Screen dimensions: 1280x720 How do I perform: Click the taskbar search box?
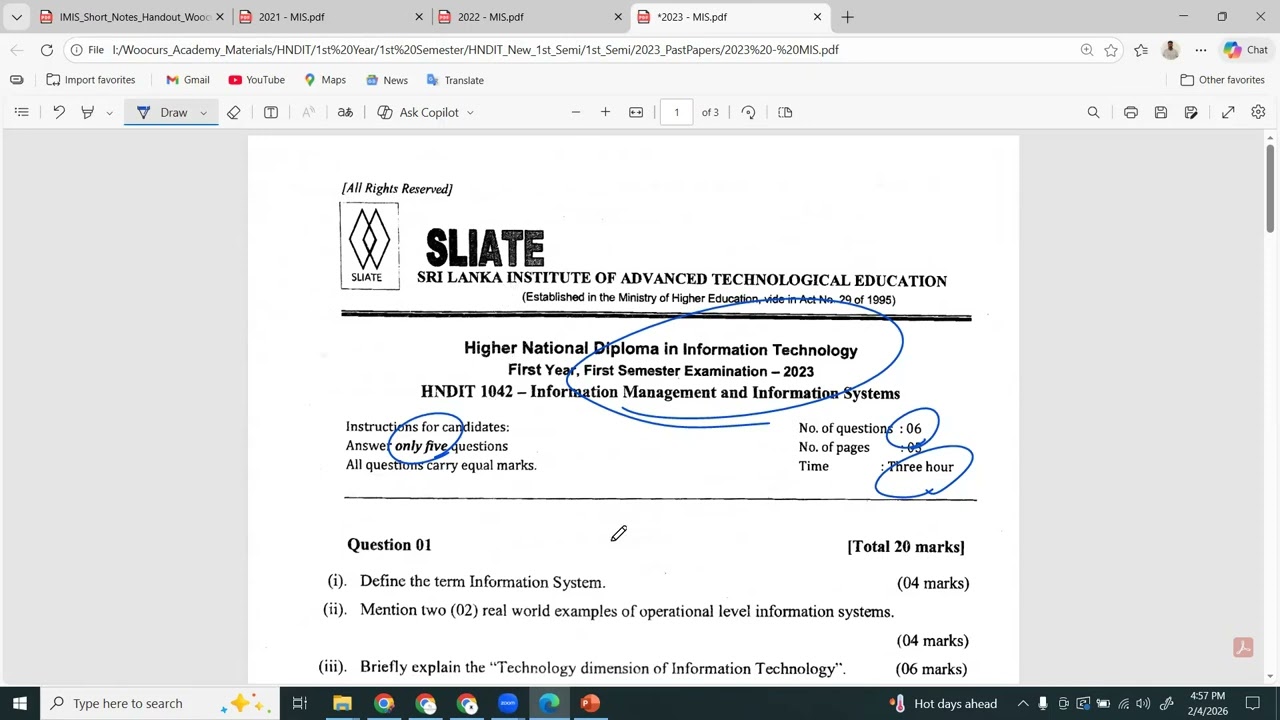(160, 703)
